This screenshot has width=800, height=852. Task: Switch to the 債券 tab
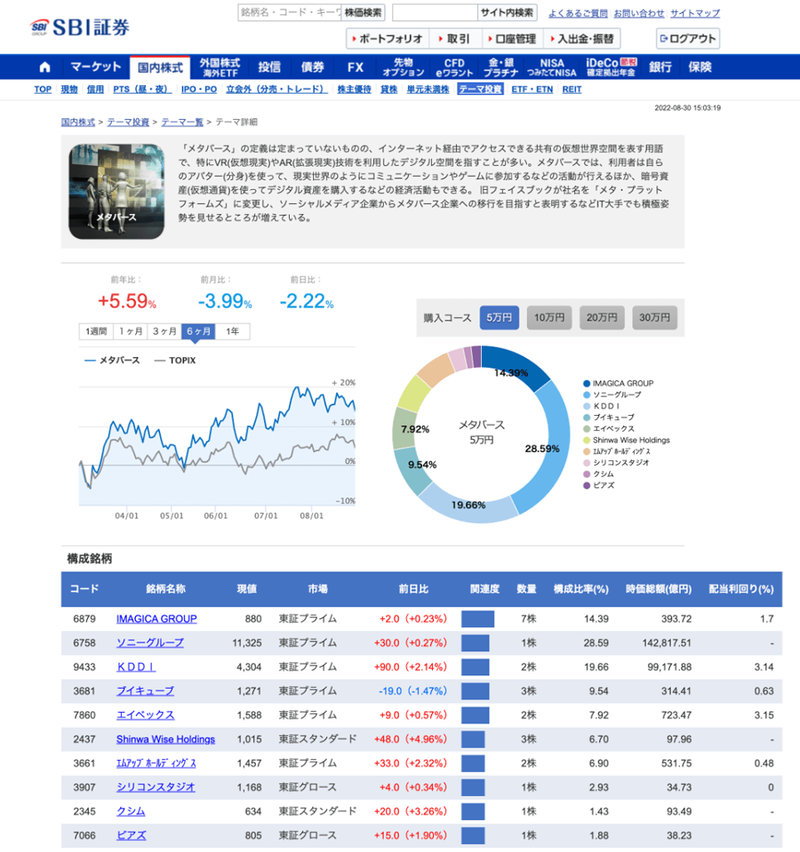[312, 67]
